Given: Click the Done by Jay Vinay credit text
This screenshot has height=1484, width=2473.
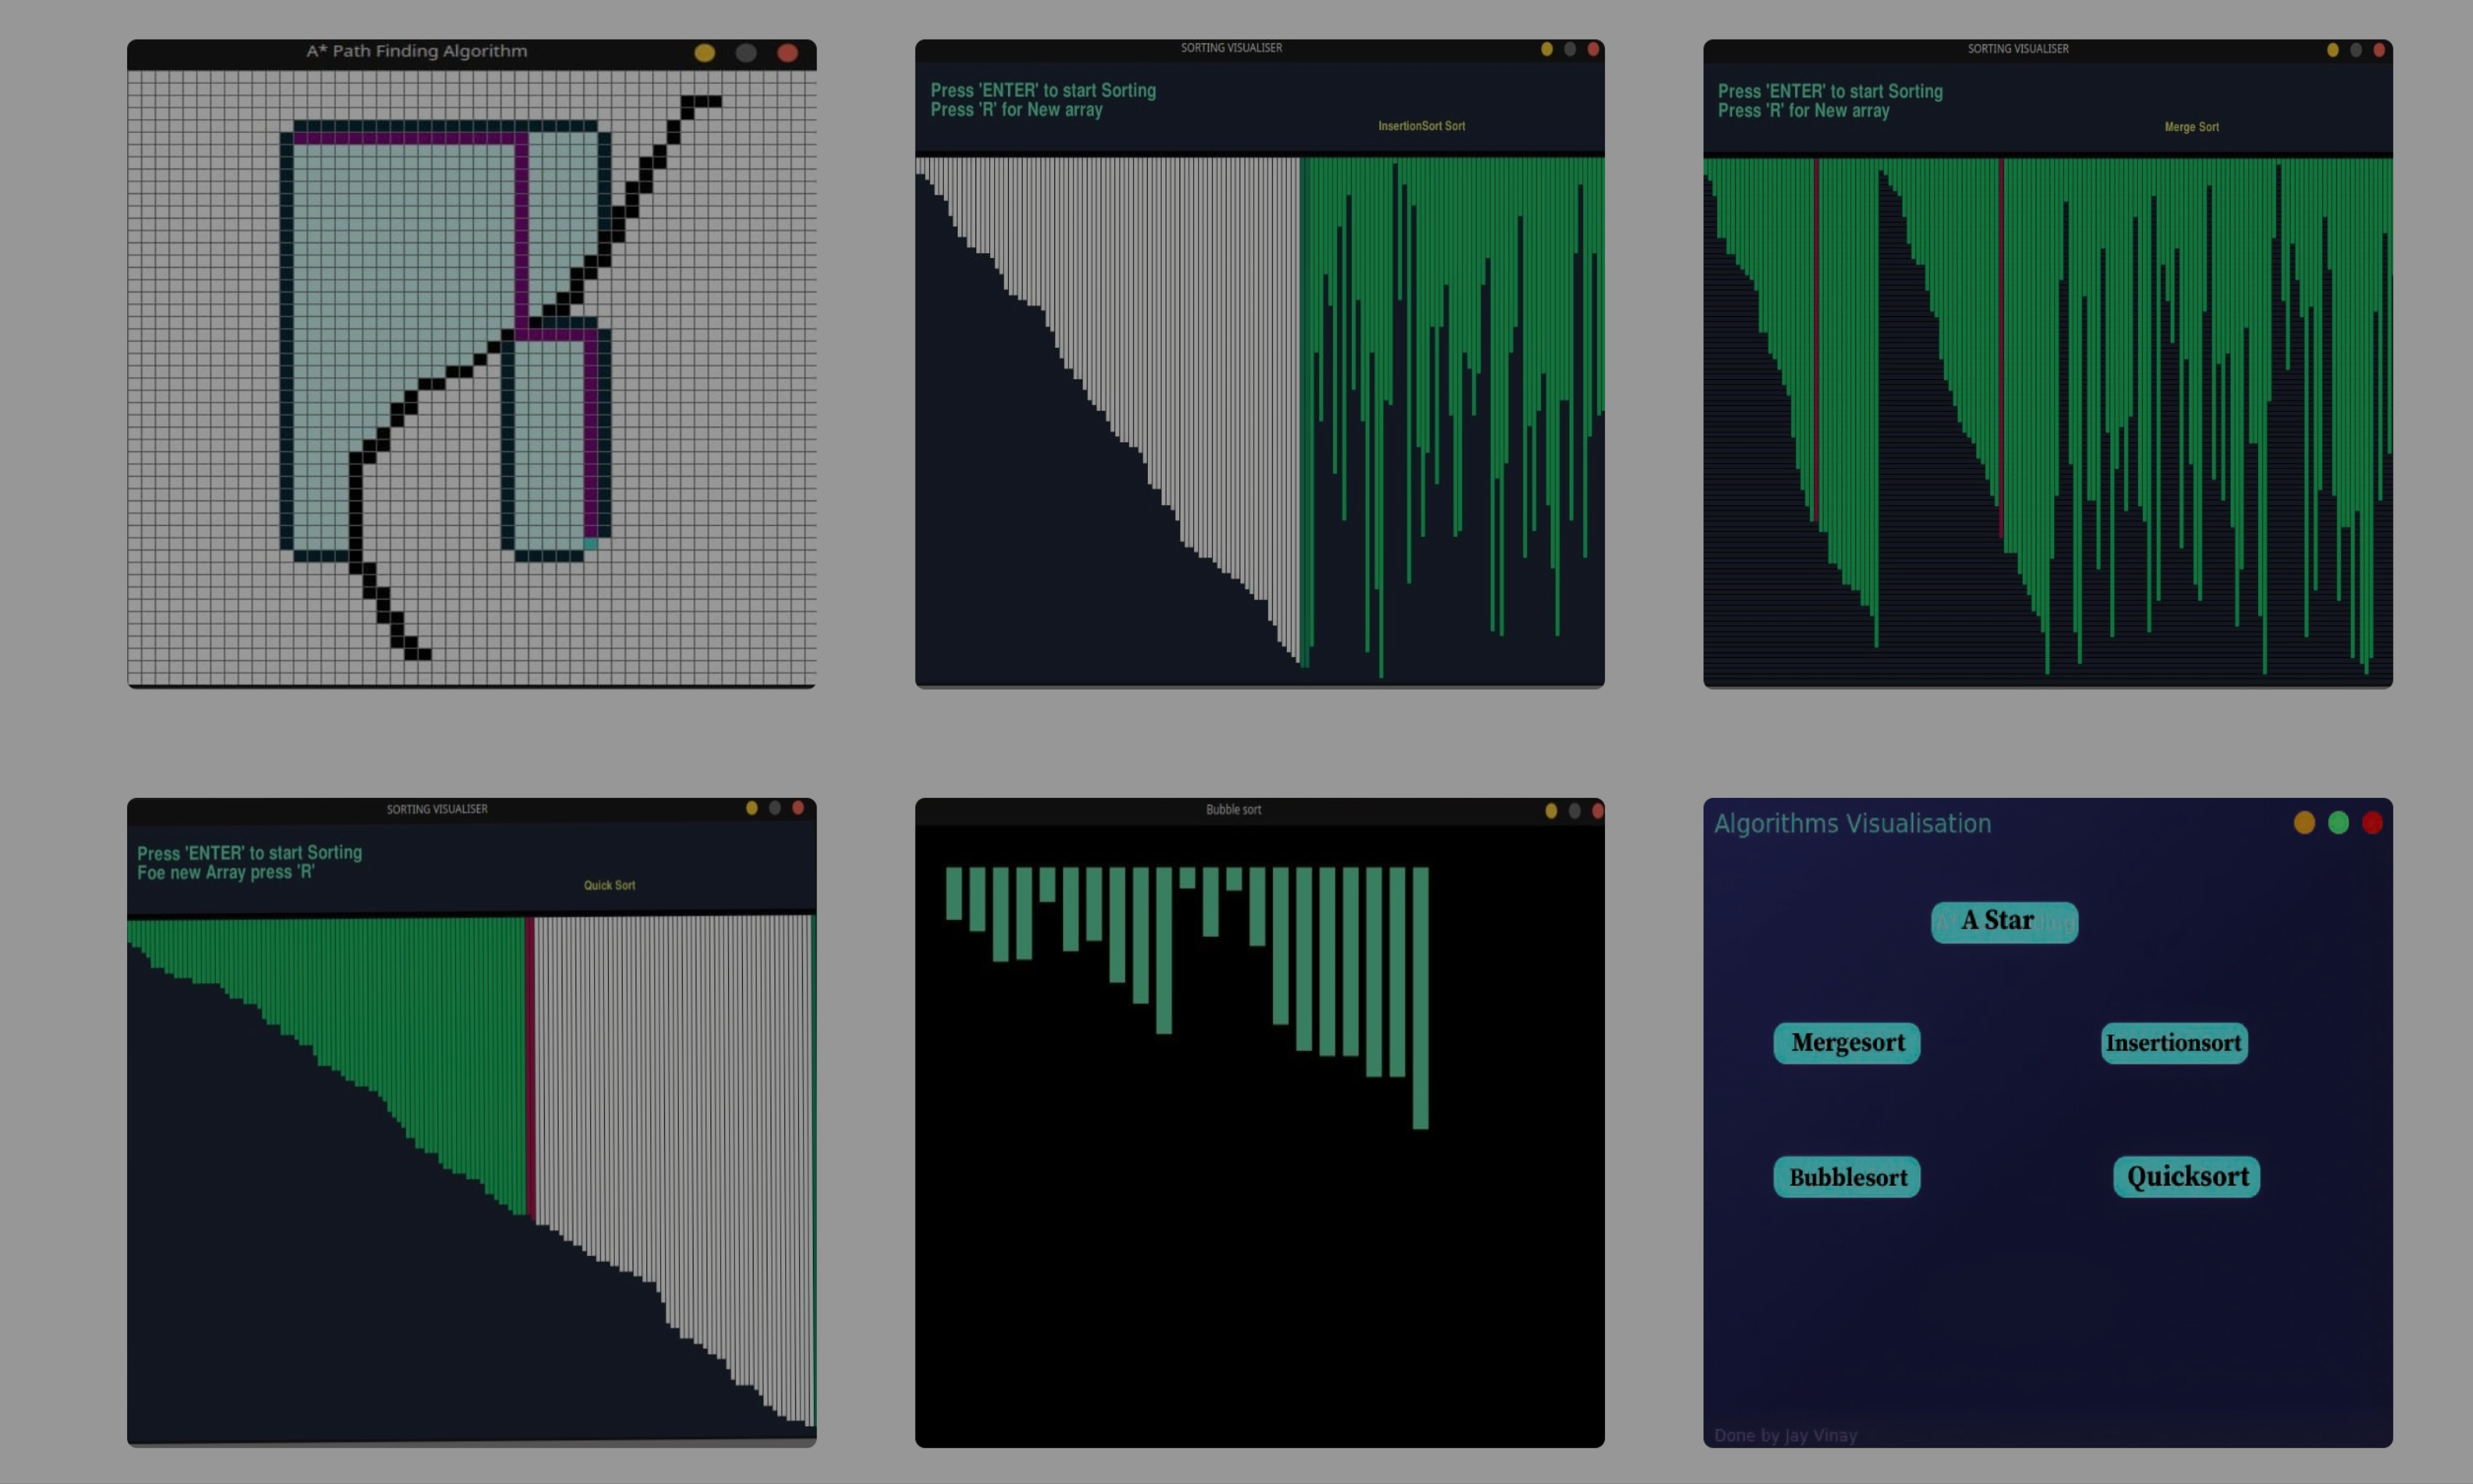Looking at the screenshot, I should pyautogui.click(x=1785, y=1435).
